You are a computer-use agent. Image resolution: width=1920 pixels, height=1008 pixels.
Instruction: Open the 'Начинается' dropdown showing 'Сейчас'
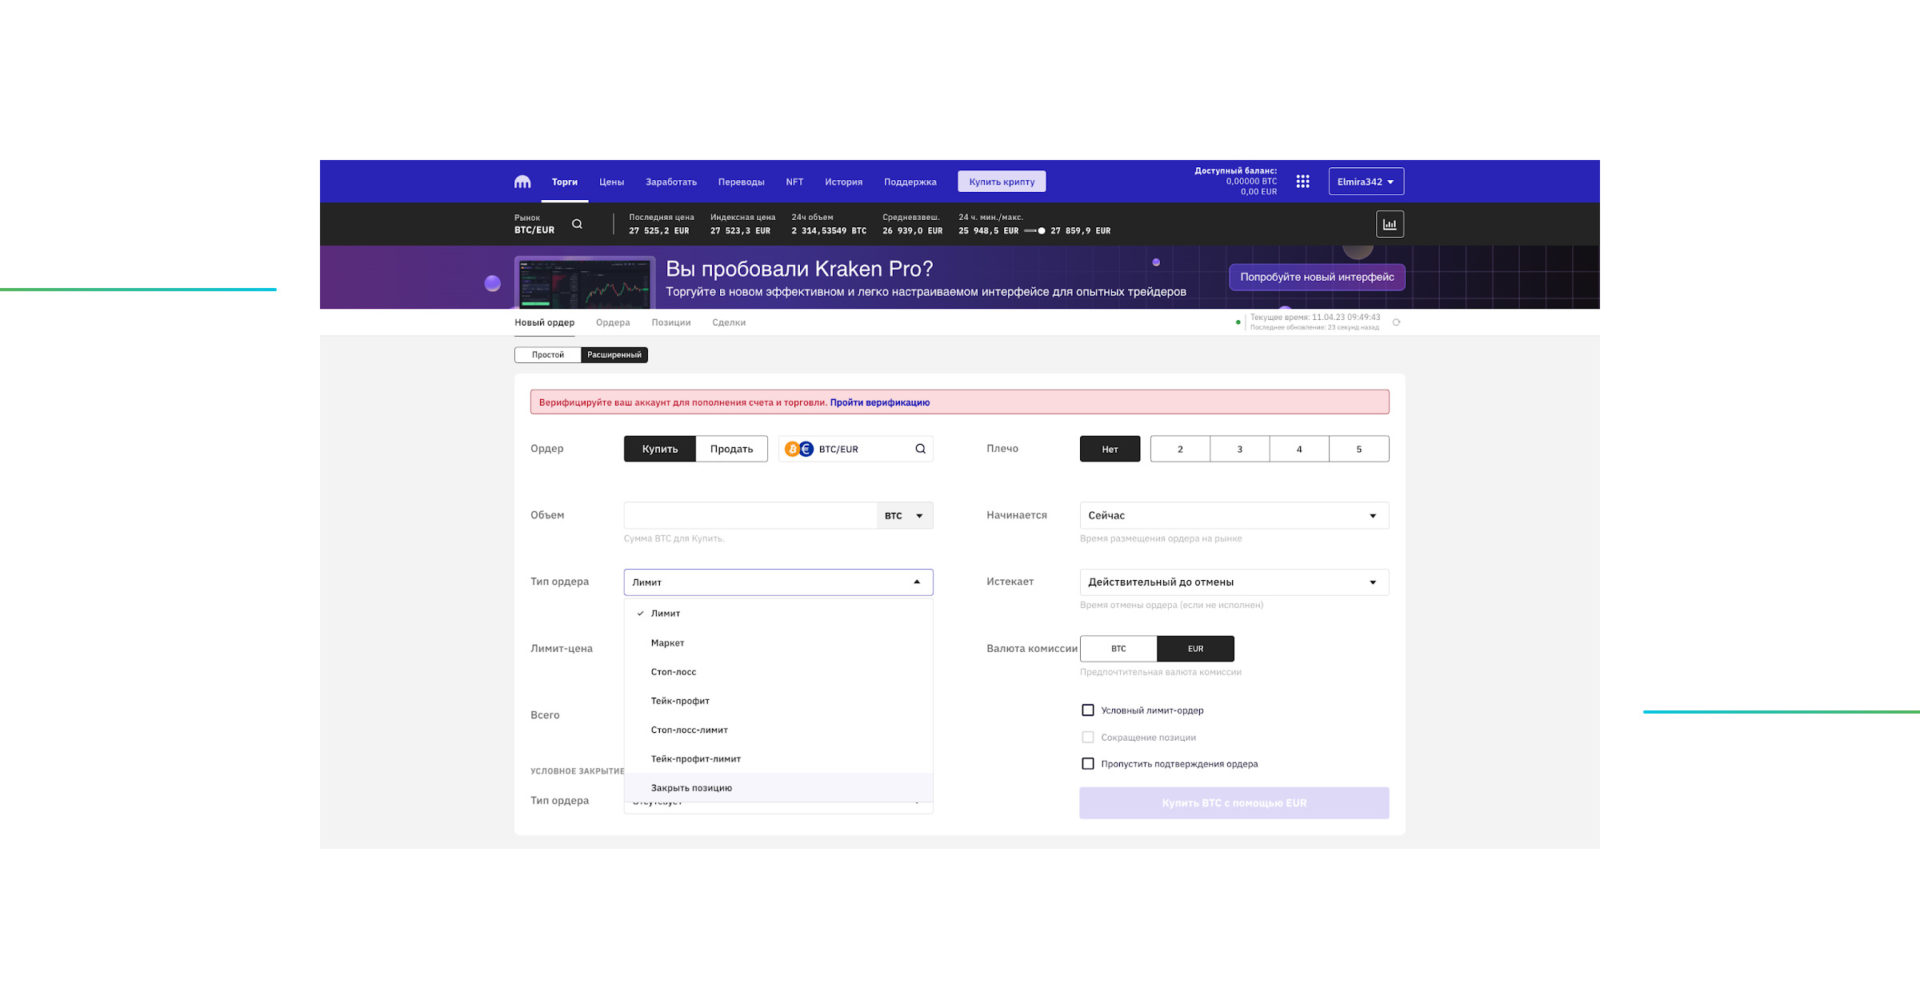pos(1233,515)
